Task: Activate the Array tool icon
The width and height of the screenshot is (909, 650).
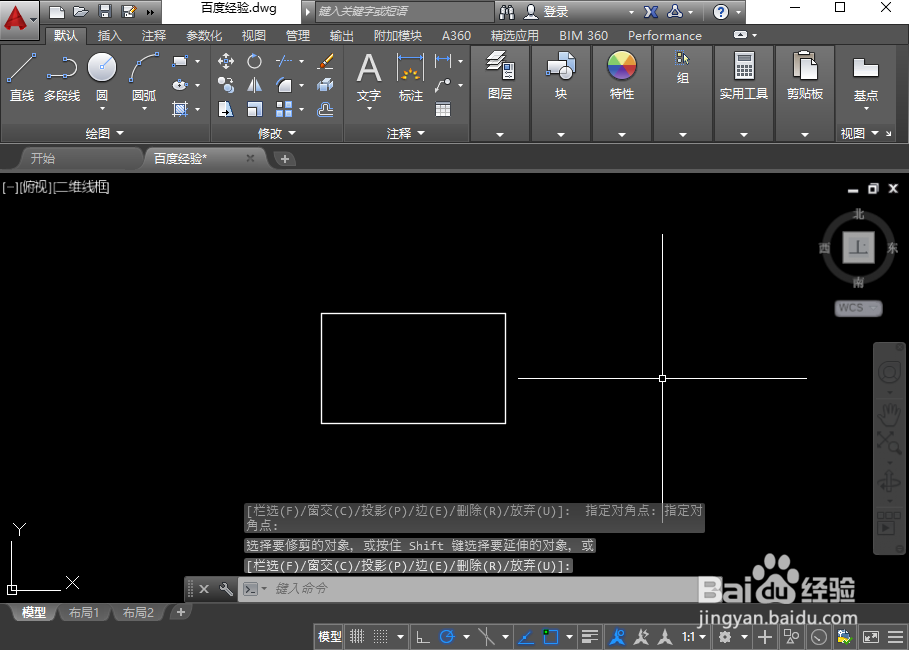Action: 284,109
